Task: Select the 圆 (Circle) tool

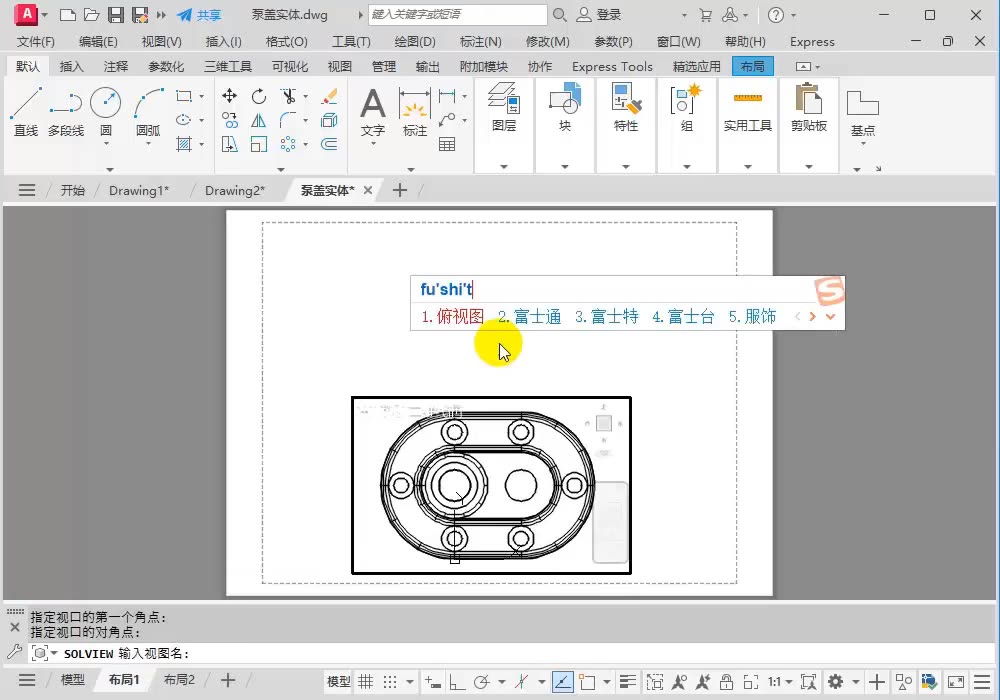Action: (105, 112)
